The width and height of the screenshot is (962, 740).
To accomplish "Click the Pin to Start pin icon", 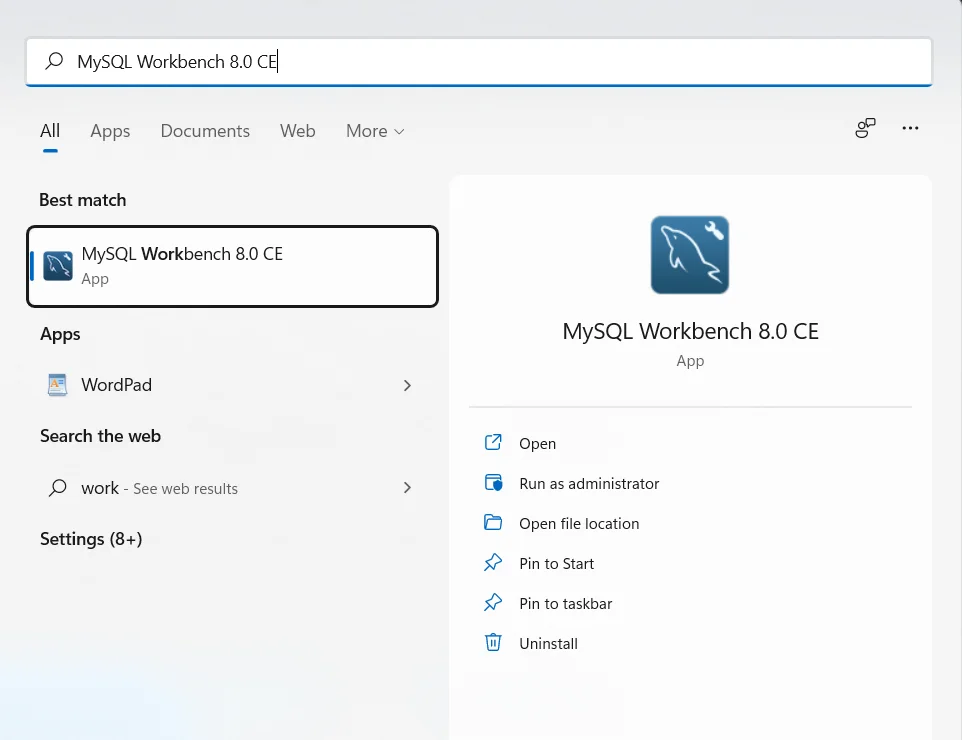I will [x=493, y=563].
